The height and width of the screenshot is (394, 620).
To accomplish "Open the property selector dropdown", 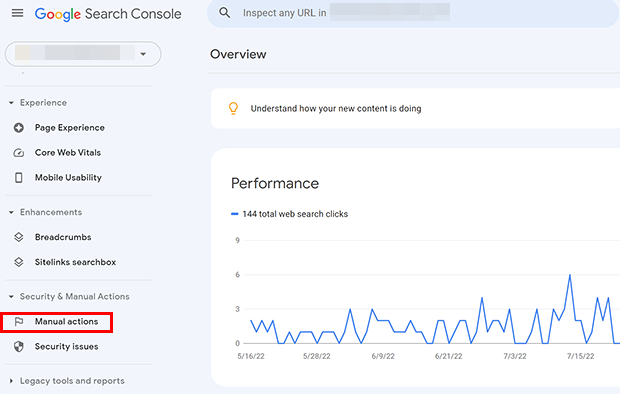I will pos(83,53).
